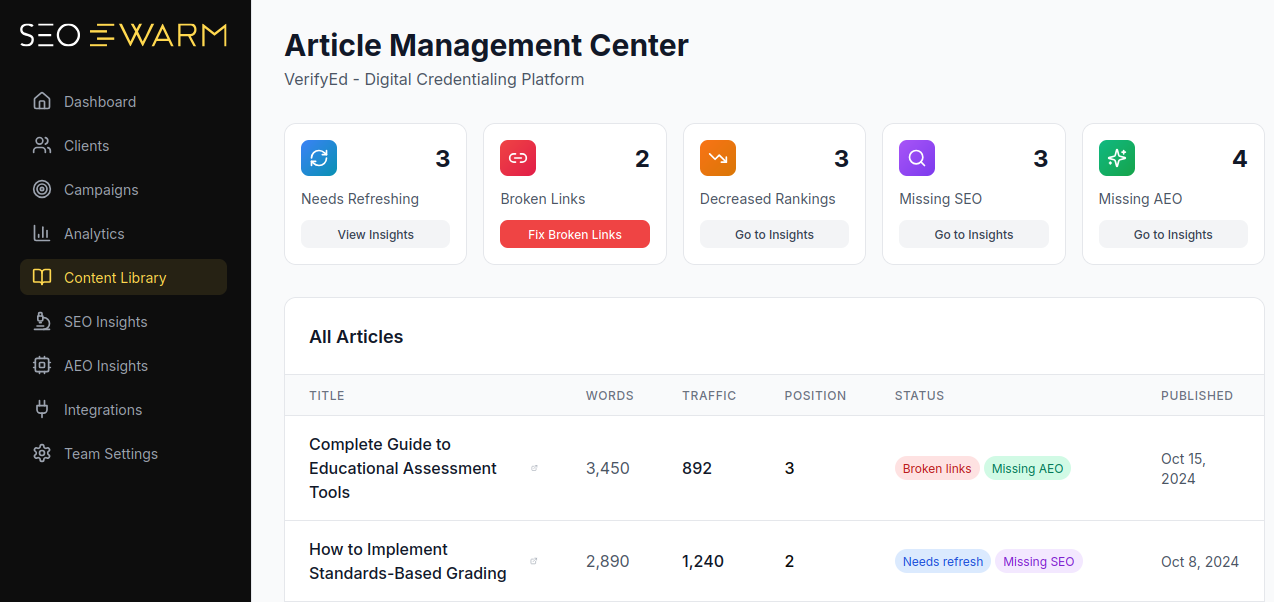Click the SEO WARM logo

(x=123, y=35)
